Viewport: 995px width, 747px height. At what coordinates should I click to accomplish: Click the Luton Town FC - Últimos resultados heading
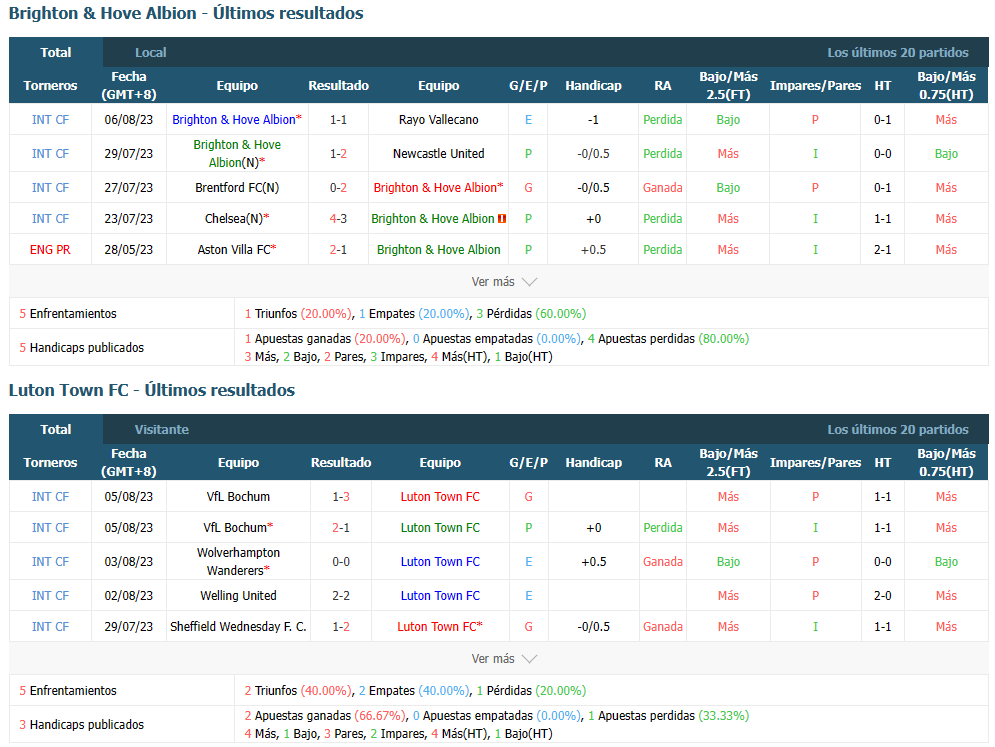pyautogui.click(x=152, y=390)
